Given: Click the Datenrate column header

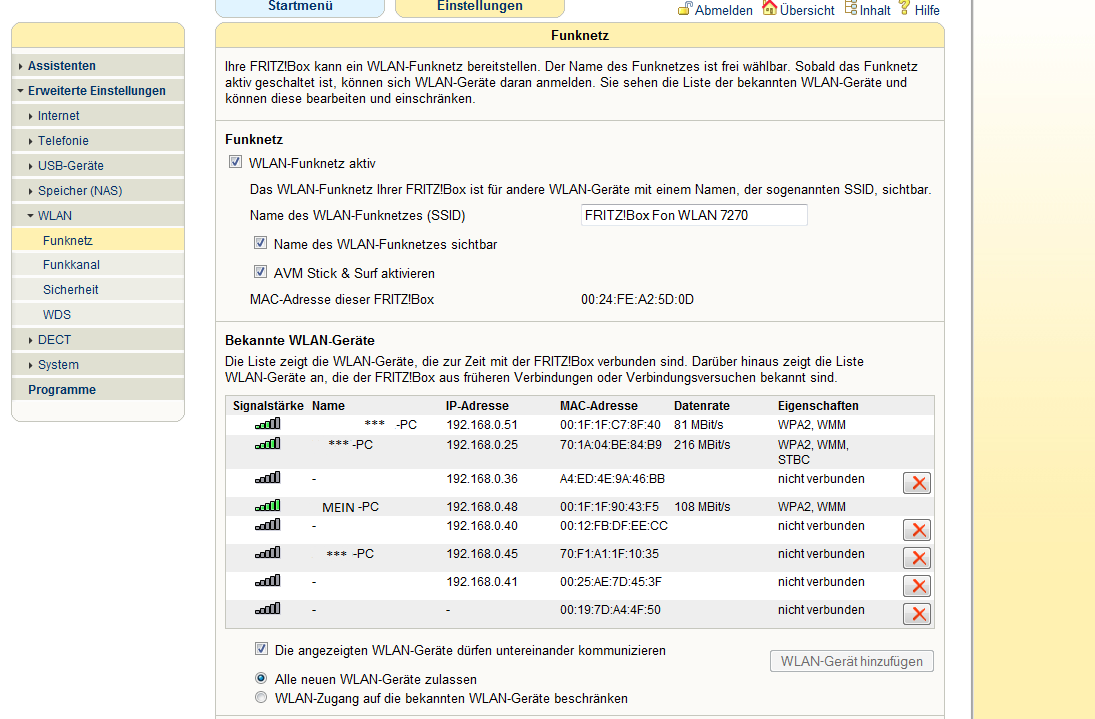Looking at the screenshot, I should pyautogui.click(x=702, y=406).
